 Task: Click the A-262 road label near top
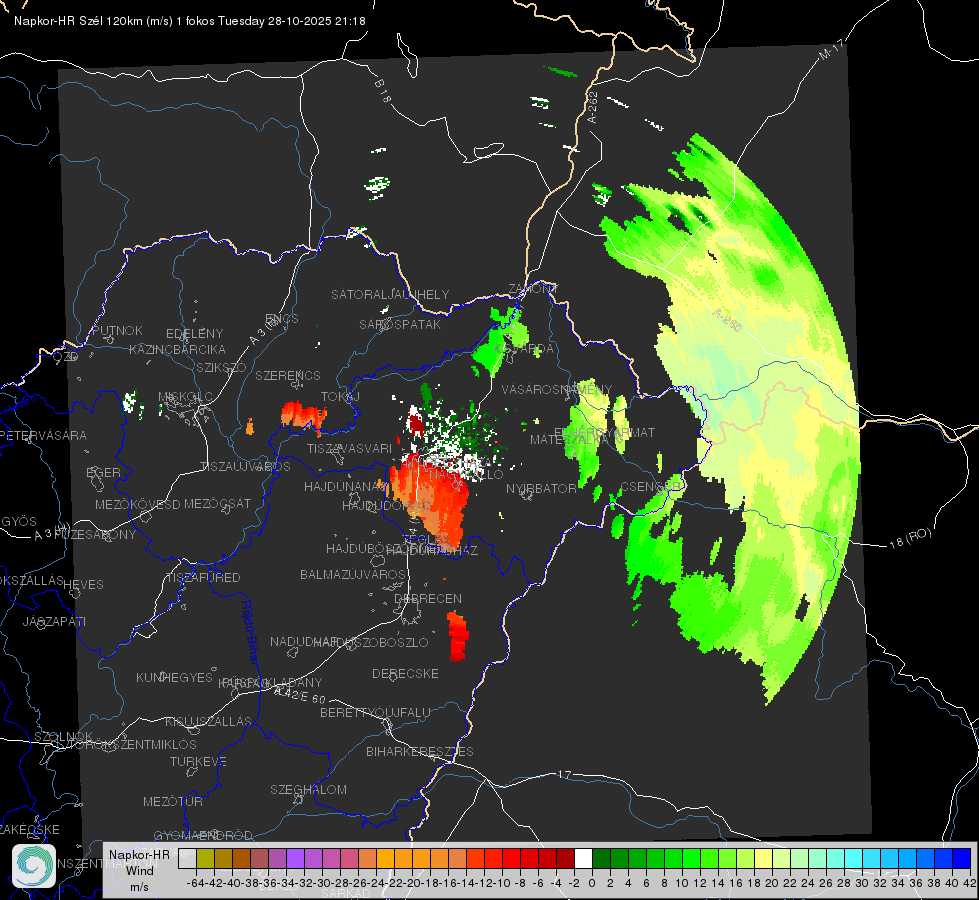click(593, 107)
